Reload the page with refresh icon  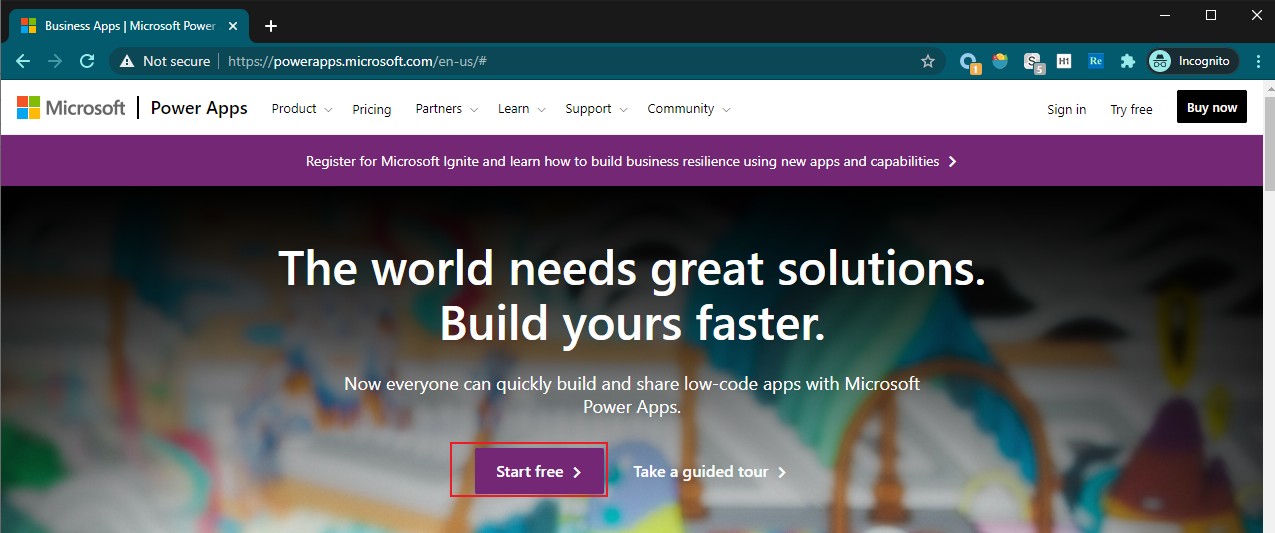point(87,61)
